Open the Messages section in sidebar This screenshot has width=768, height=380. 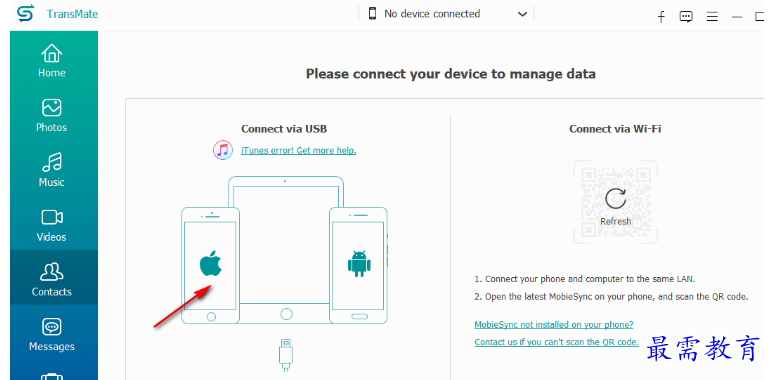[x=52, y=335]
